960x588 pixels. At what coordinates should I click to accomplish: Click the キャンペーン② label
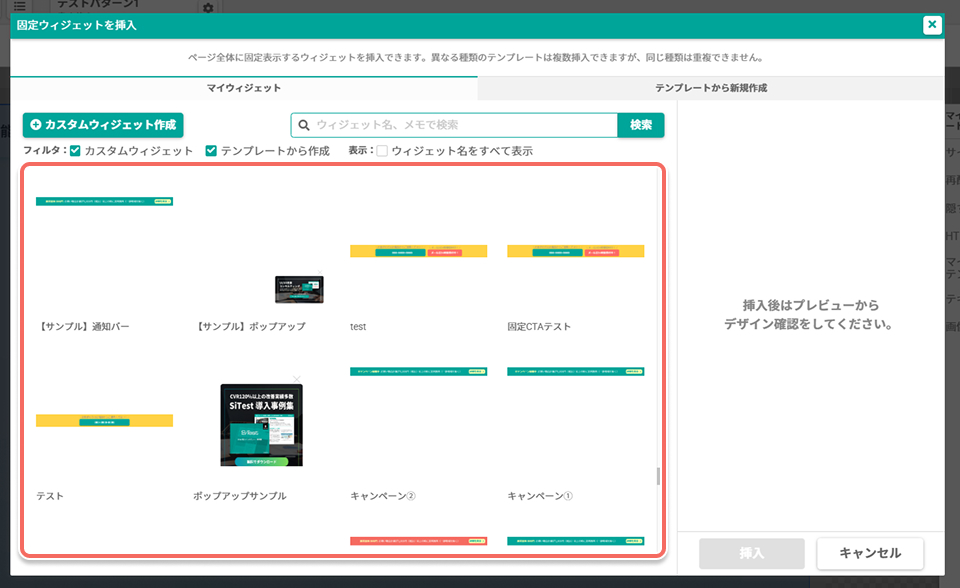tap(383, 496)
